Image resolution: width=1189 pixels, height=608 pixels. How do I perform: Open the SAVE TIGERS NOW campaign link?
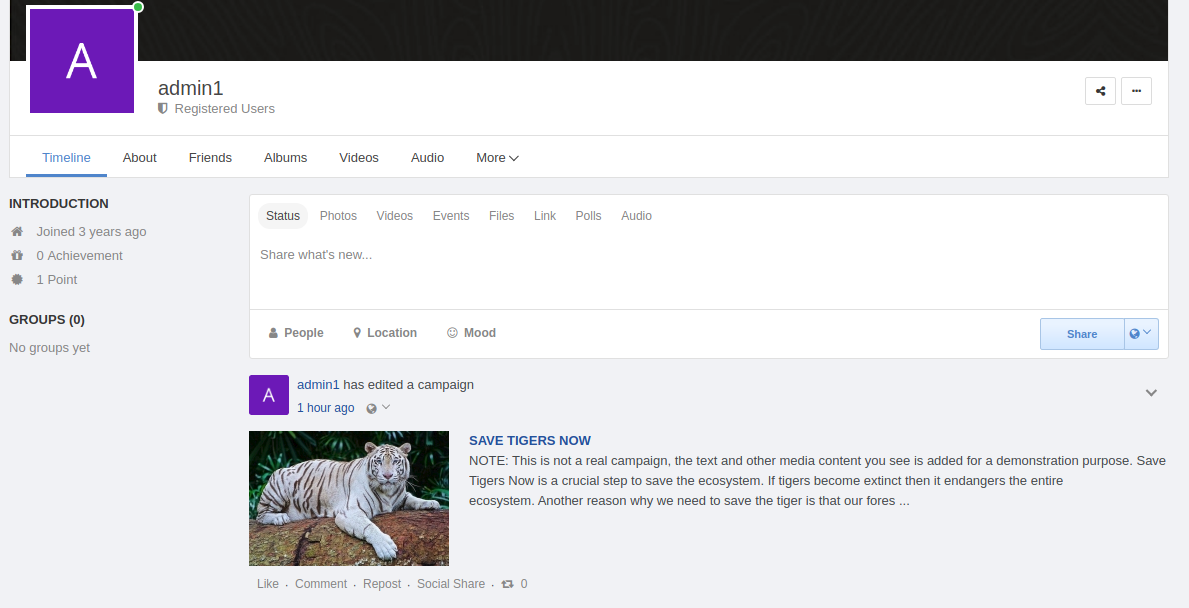(529, 441)
